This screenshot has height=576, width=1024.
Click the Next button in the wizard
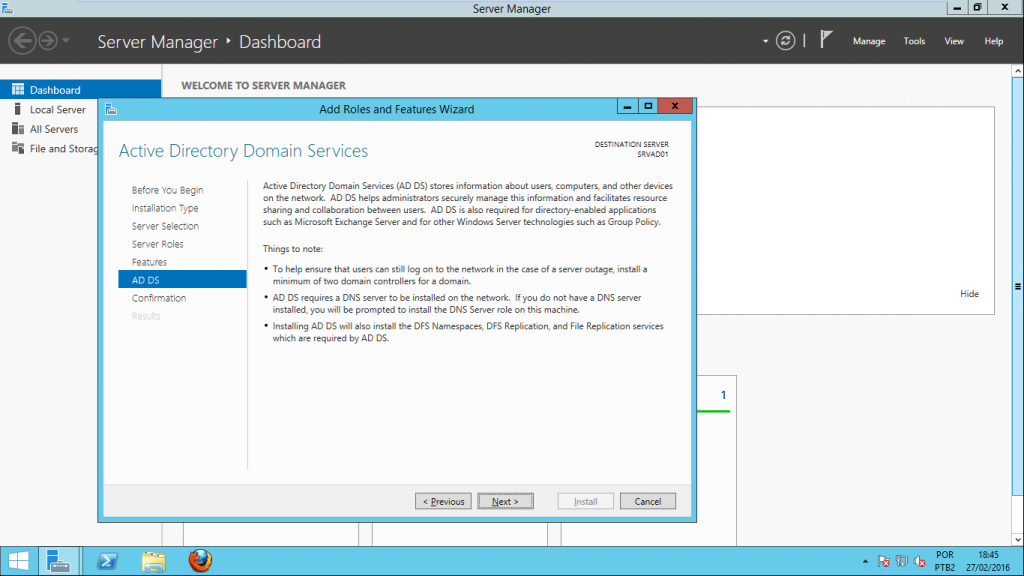(505, 500)
